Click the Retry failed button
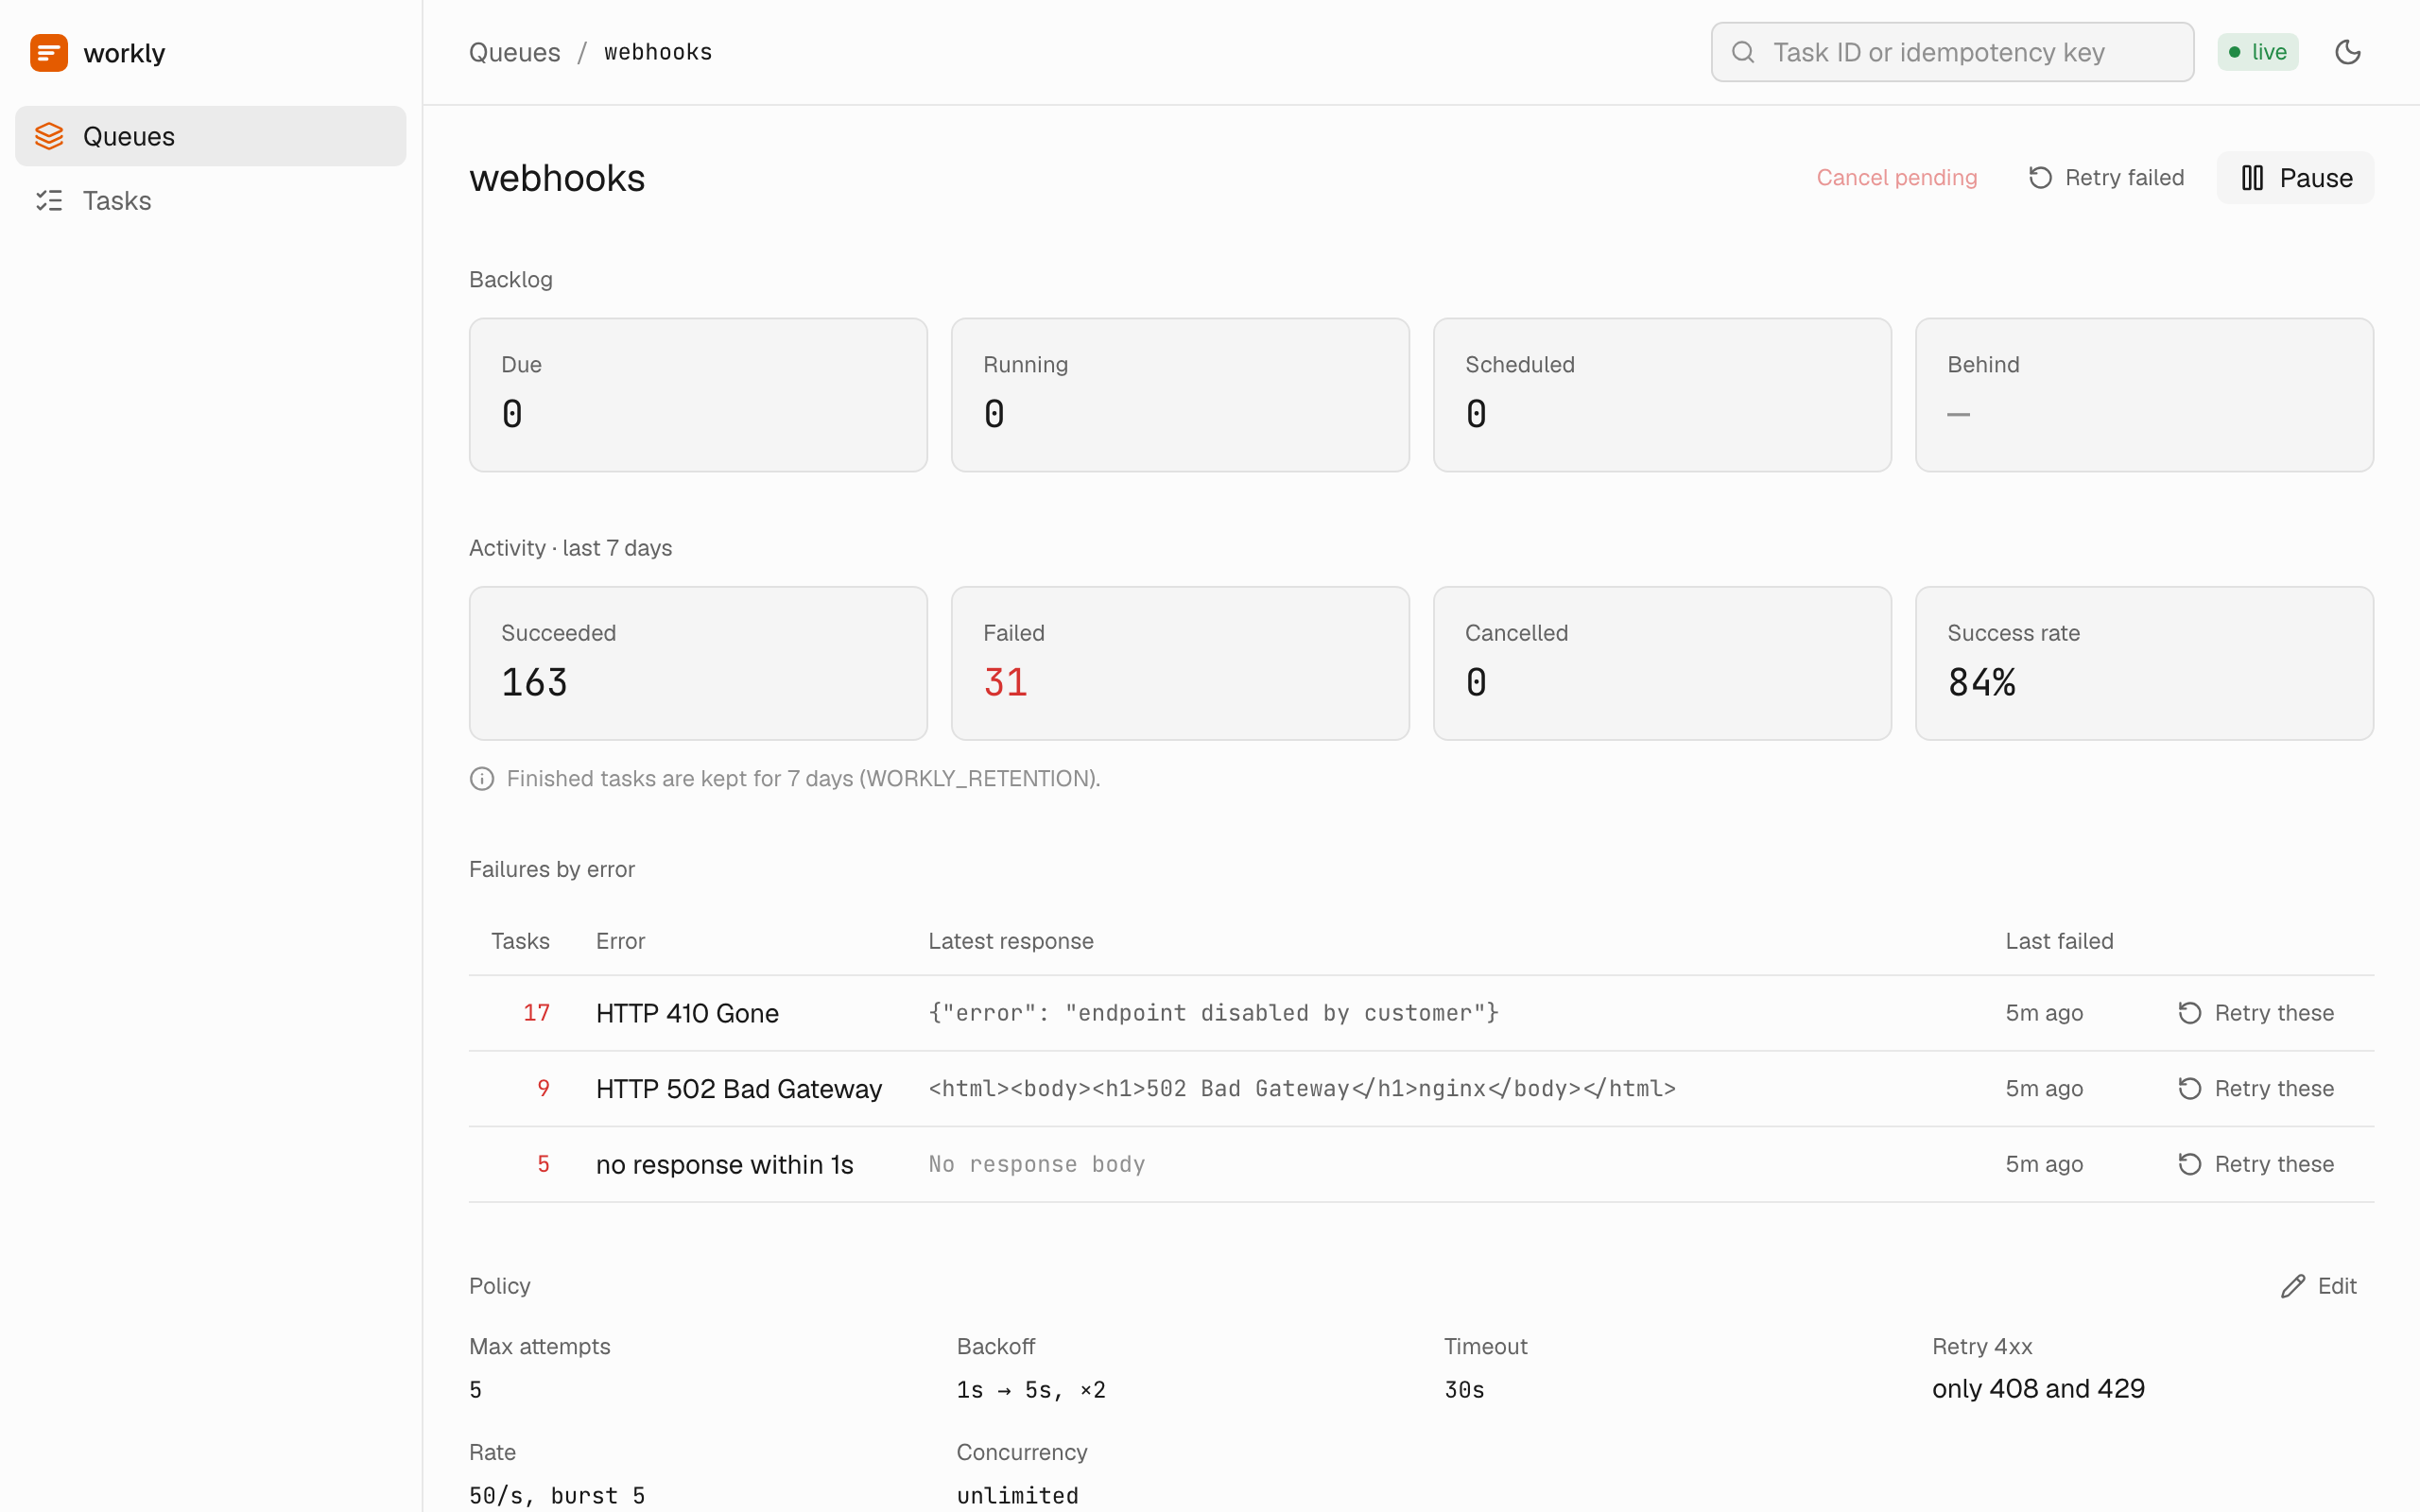This screenshot has width=2420, height=1512. point(2105,178)
